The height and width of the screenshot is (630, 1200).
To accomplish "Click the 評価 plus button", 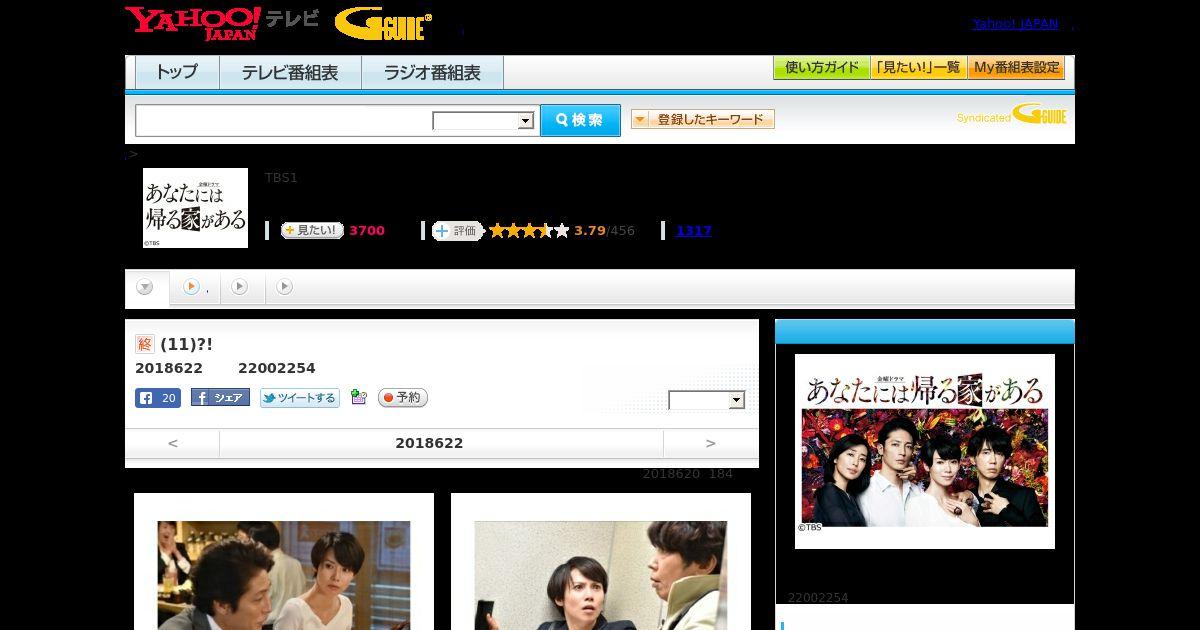I will point(457,230).
